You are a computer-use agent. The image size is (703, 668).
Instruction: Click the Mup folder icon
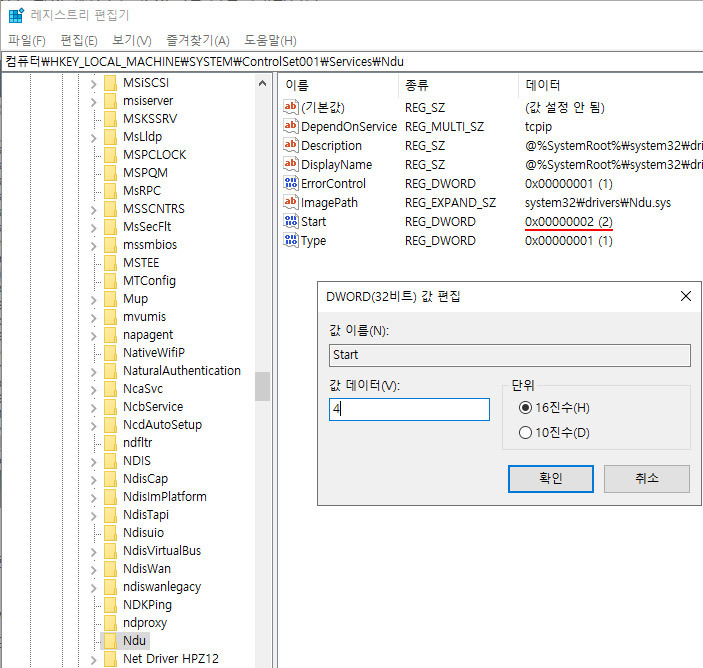point(110,299)
